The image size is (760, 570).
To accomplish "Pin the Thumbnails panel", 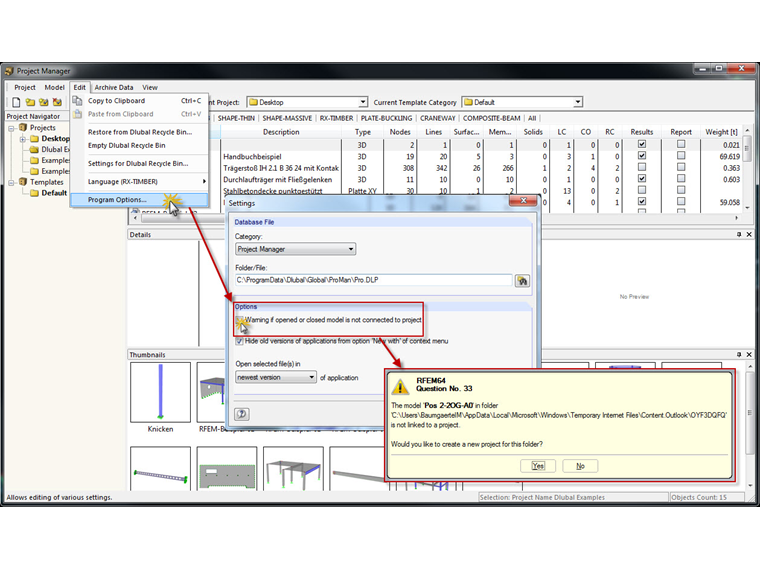I will pyautogui.click(x=739, y=355).
